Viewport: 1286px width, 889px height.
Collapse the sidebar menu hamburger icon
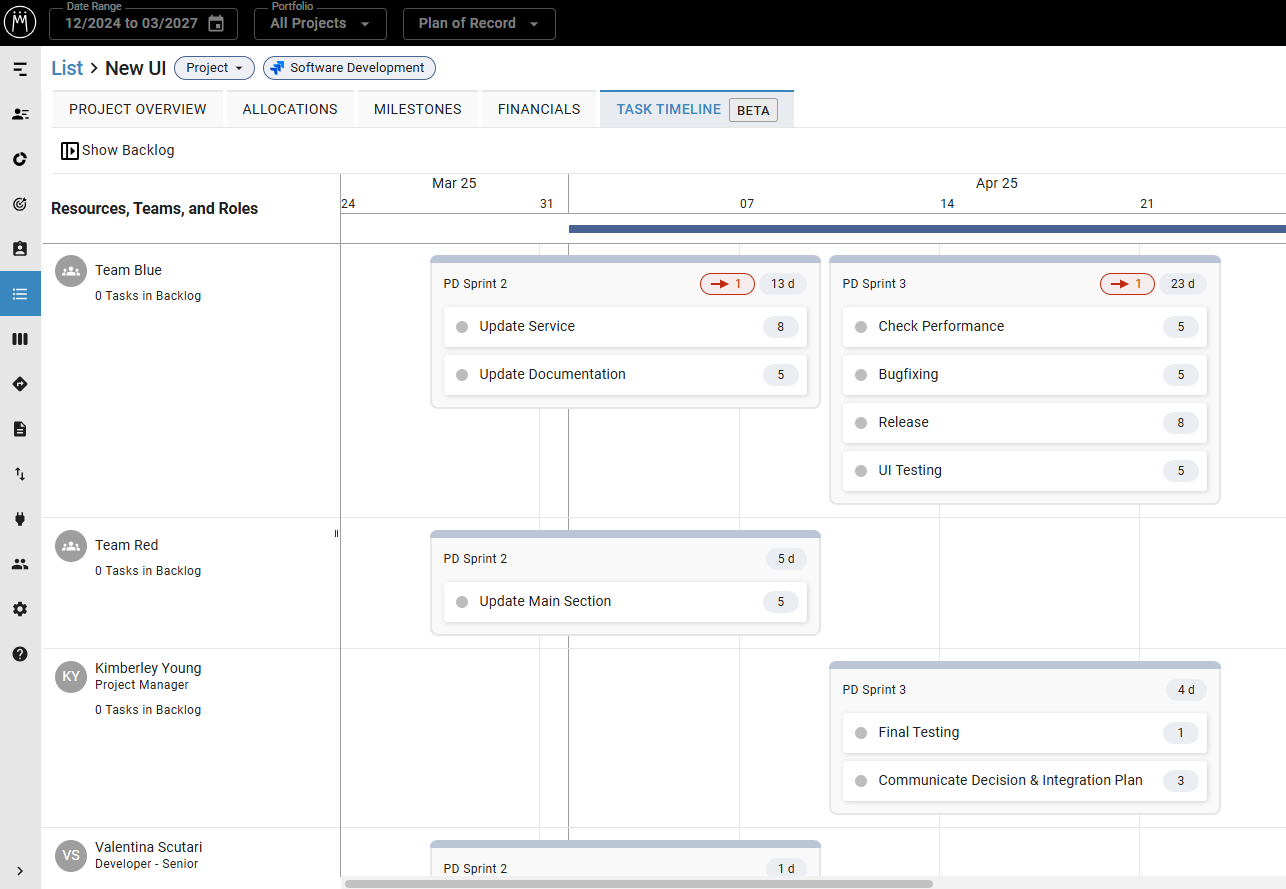point(20,69)
